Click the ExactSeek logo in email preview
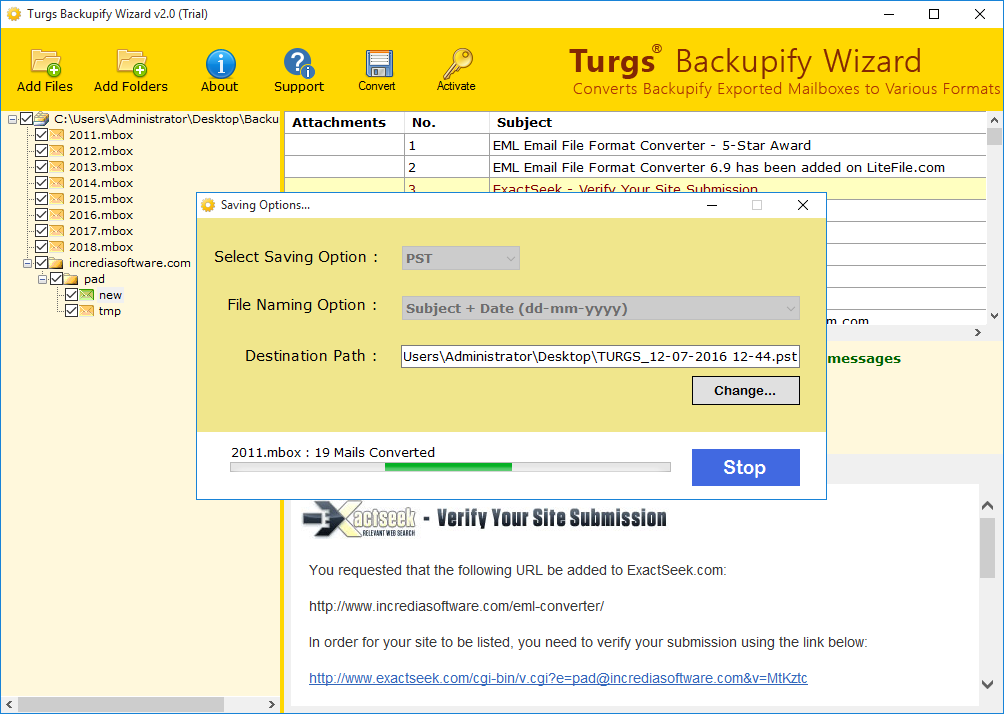Viewport: 1004px width, 714px height. tap(359, 518)
